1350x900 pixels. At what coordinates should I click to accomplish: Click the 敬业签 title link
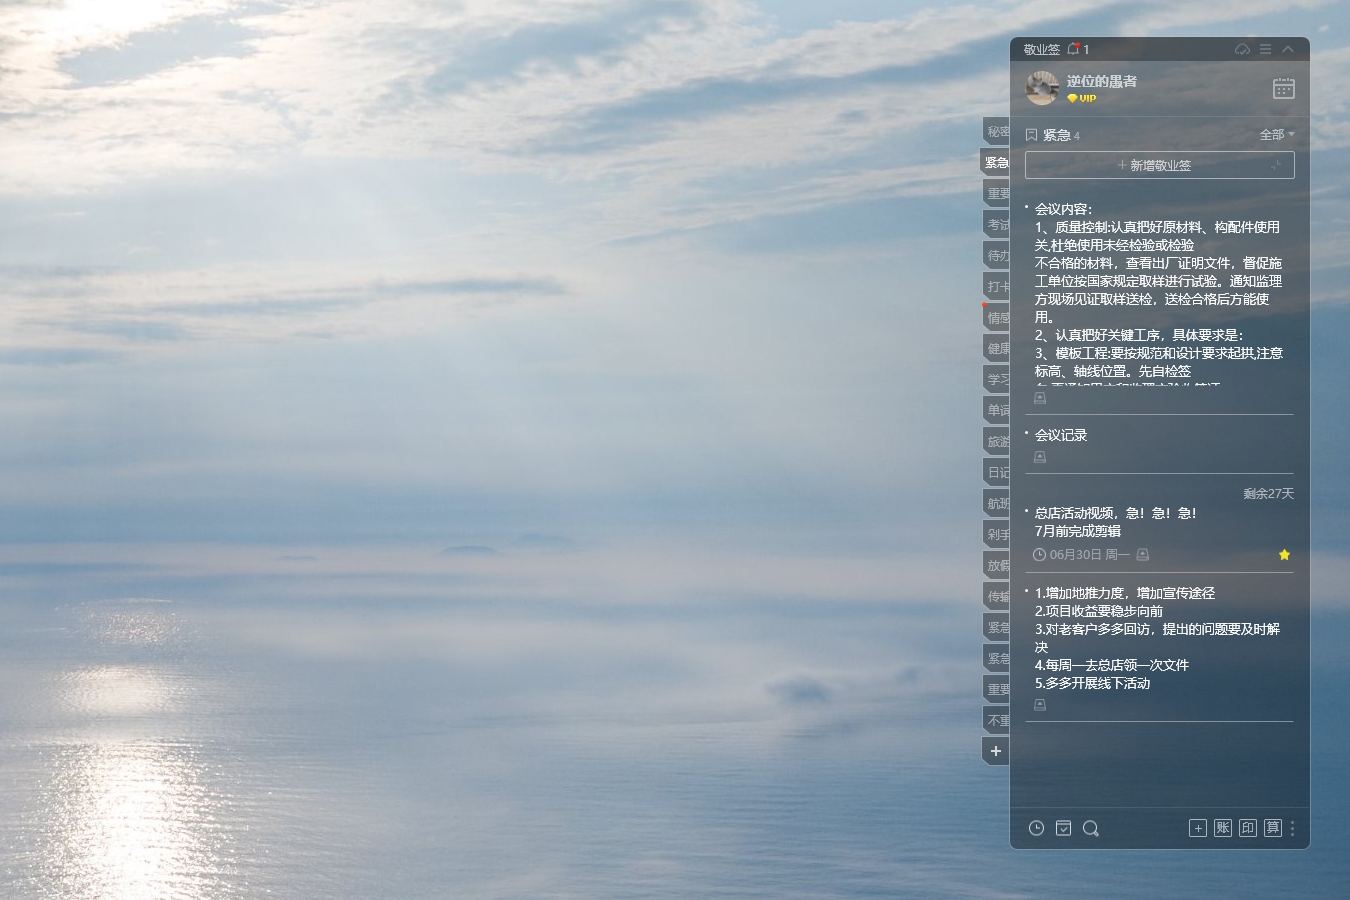(x=1041, y=49)
